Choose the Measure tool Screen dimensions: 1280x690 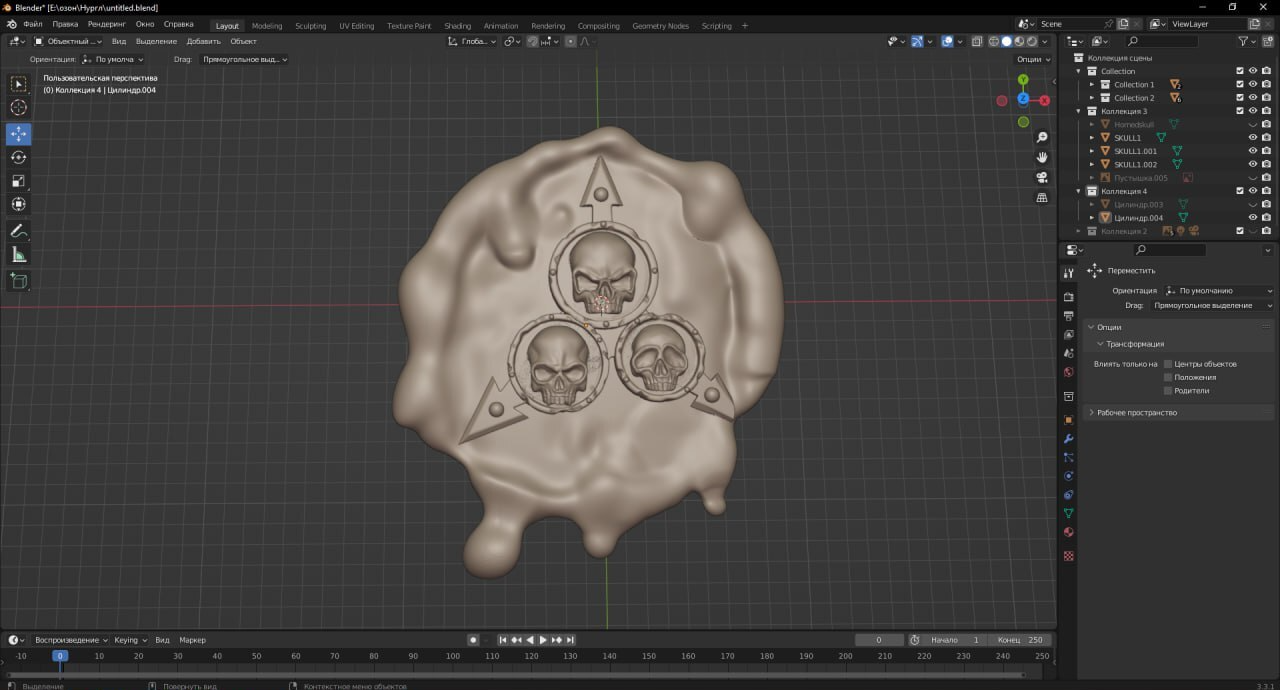pos(19,255)
